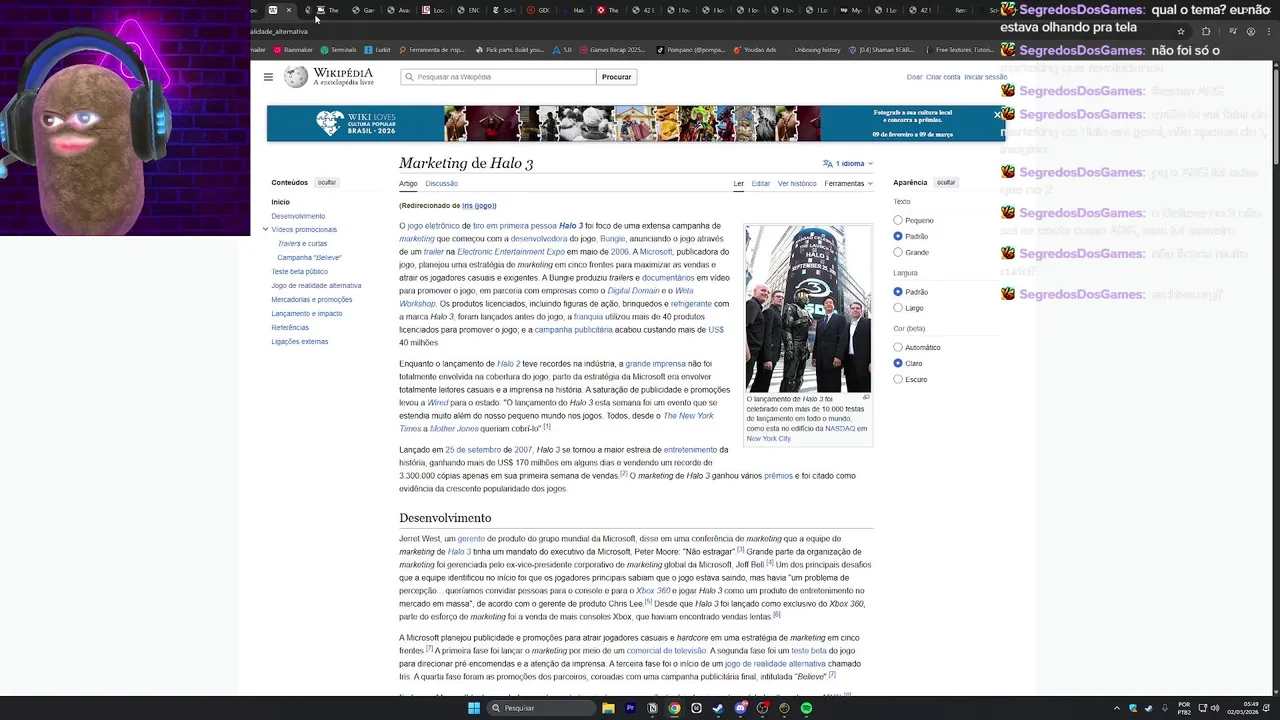Collapse the Vídeos promocionais contents section
1280x720 pixels.
(x=265, y=230)
